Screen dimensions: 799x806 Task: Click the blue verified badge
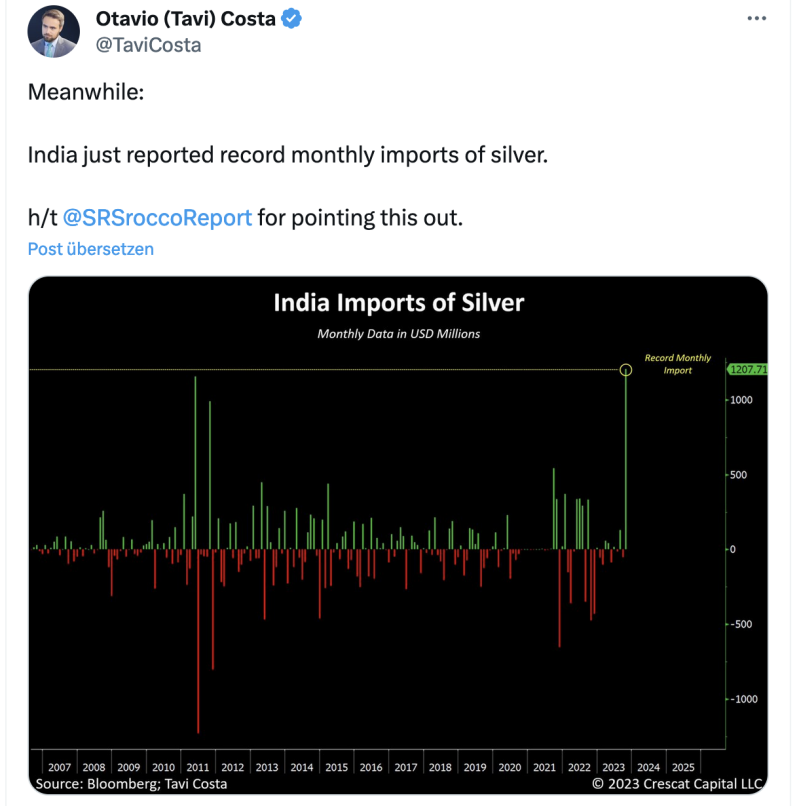292,19
